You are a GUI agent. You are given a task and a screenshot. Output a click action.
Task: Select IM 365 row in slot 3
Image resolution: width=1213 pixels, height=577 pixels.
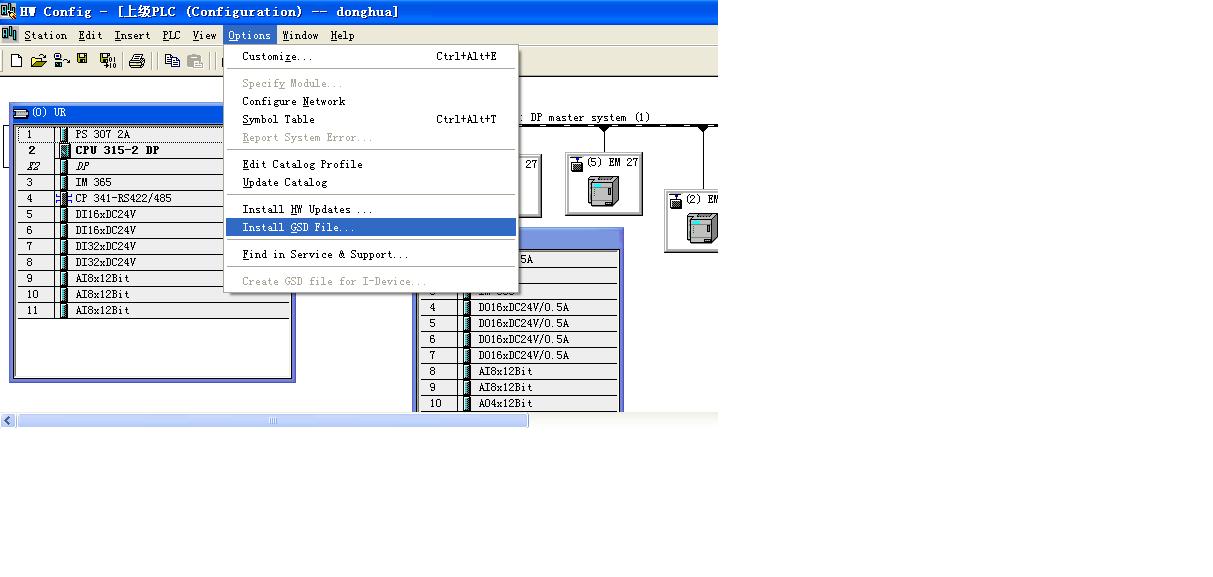coord(120,182)
